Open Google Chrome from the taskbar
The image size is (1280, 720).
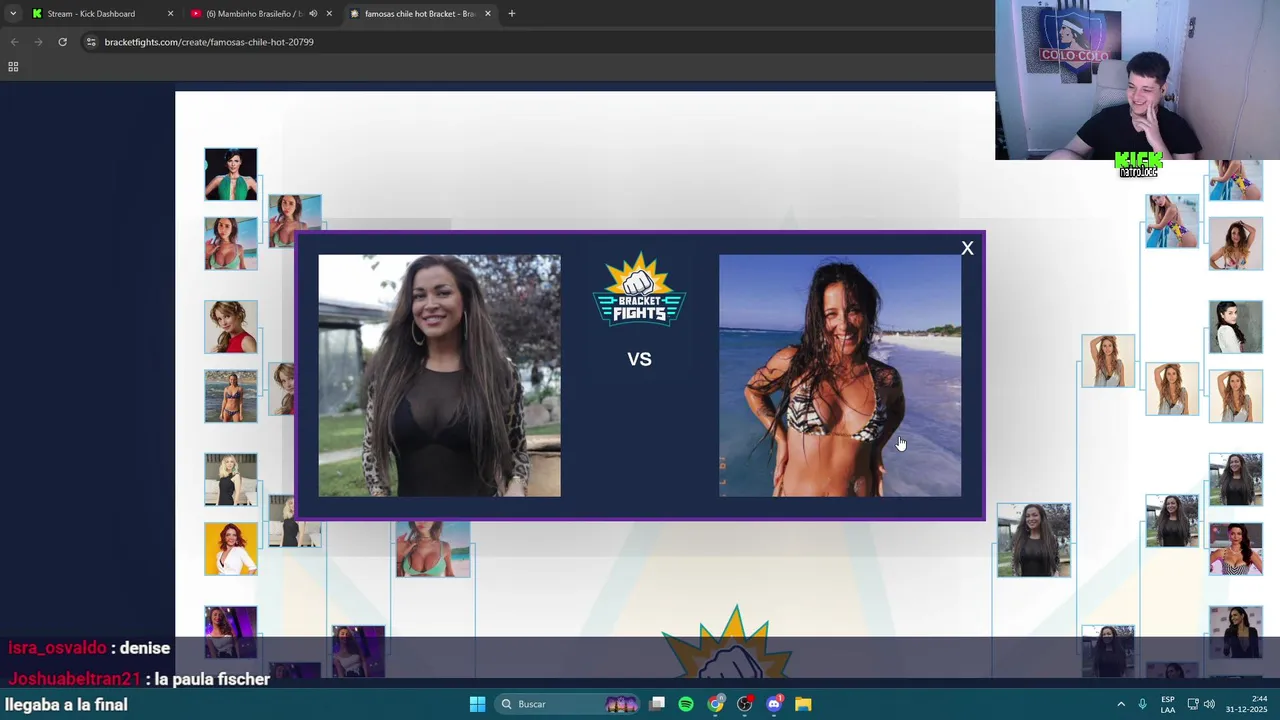coord(715,704)
